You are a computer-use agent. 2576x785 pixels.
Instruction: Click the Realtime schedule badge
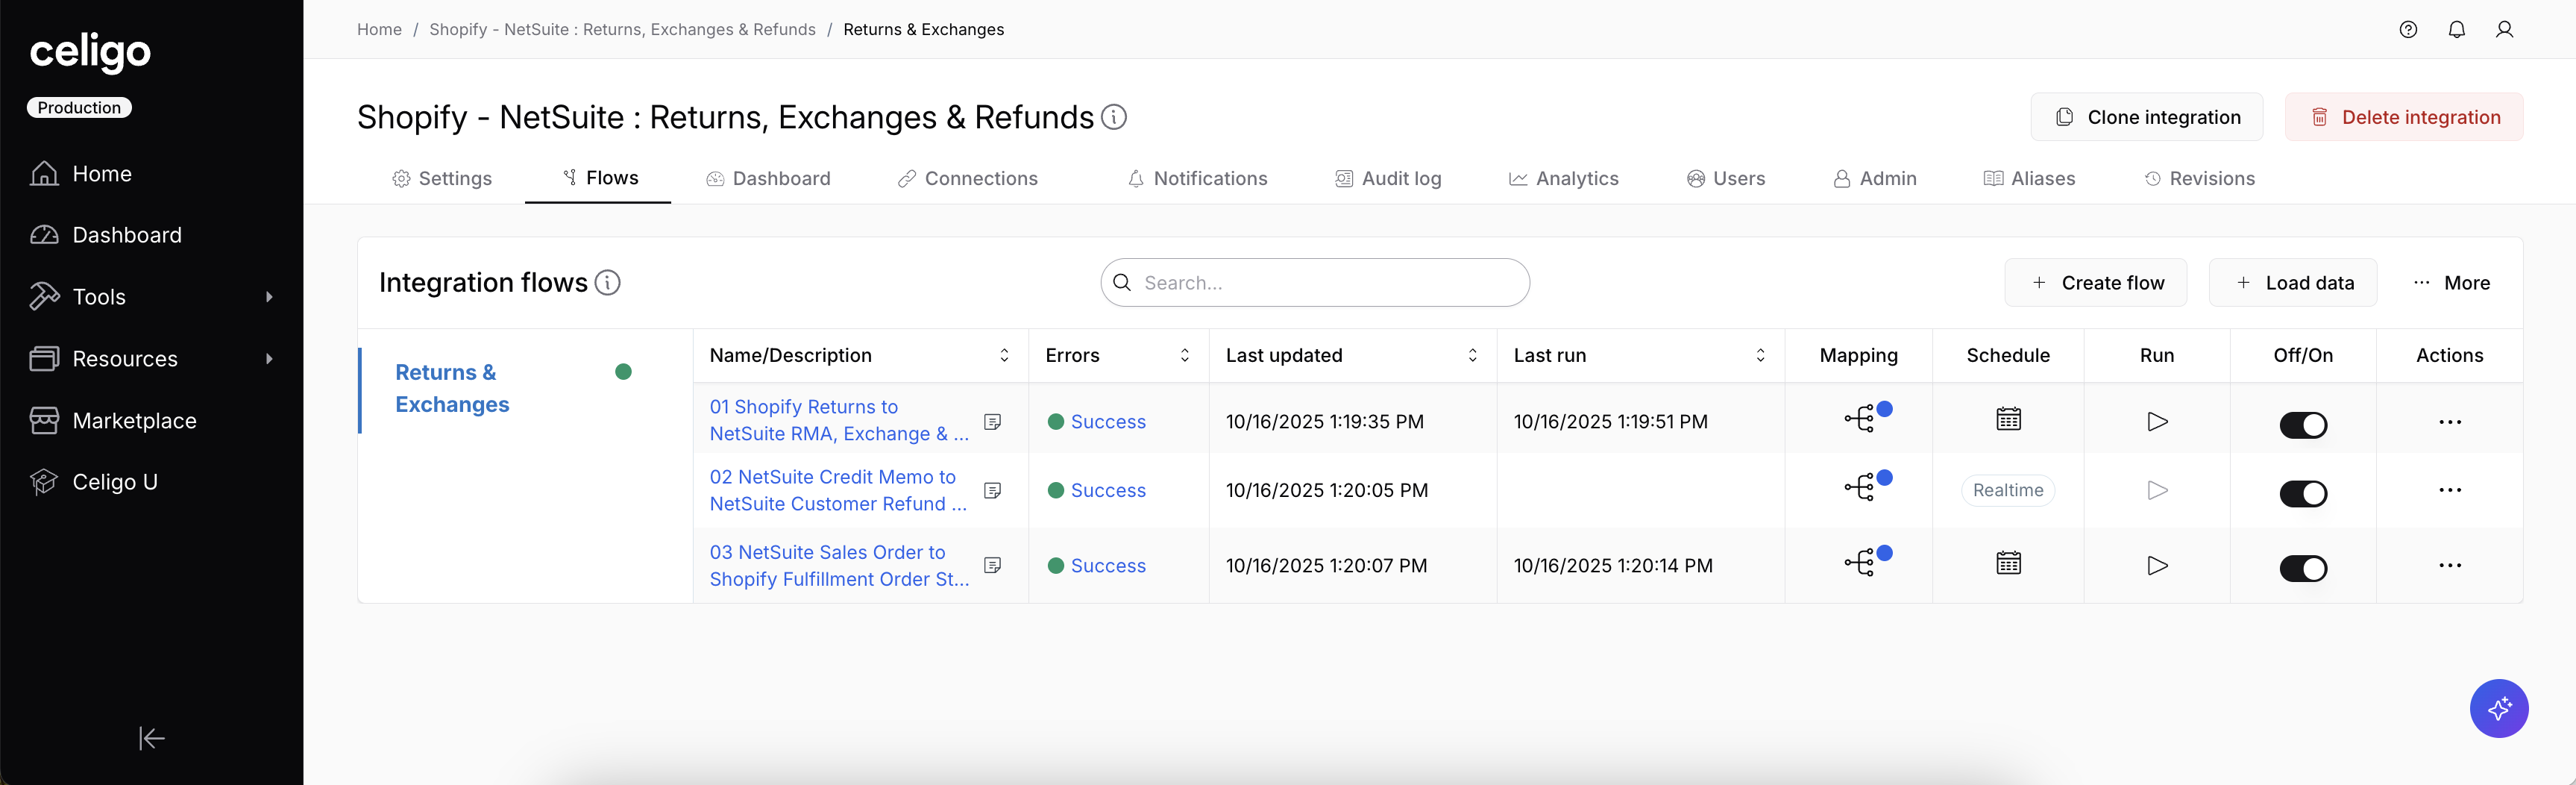(2008, 491)
